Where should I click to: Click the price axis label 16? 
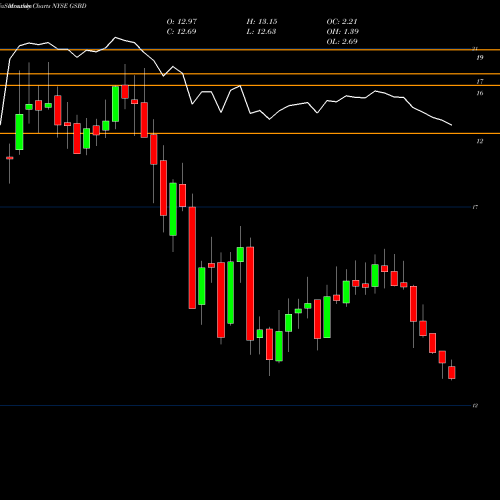[480, 93]
